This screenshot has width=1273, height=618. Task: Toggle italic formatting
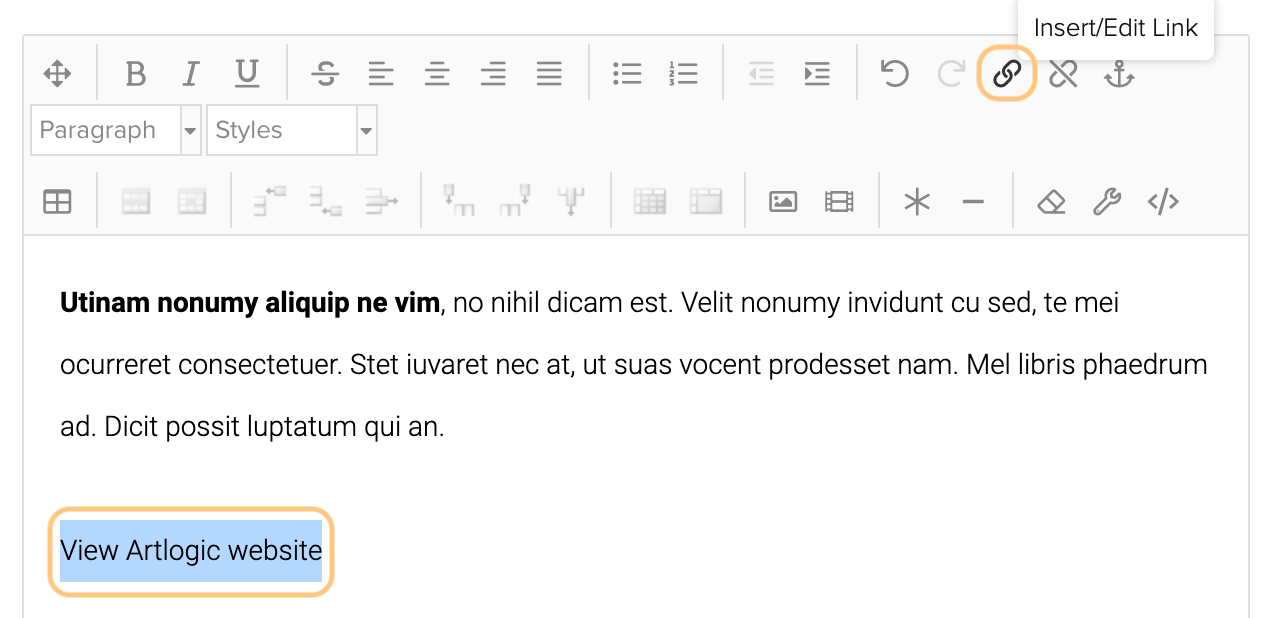pyautogui.click(x=191, y=73)
